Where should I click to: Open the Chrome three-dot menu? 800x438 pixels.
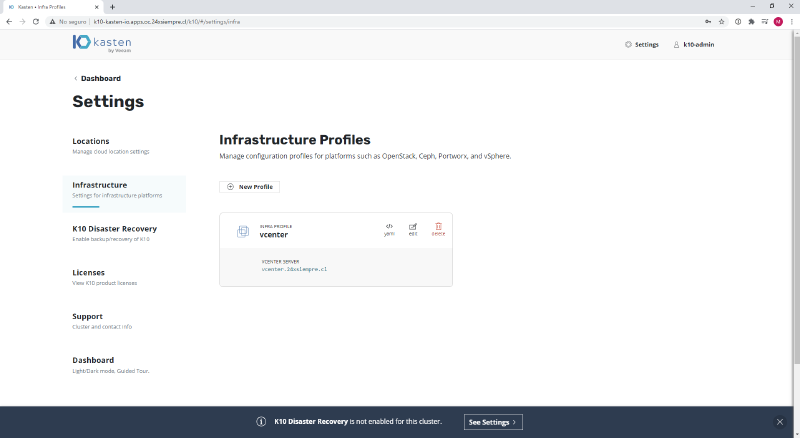792,21
